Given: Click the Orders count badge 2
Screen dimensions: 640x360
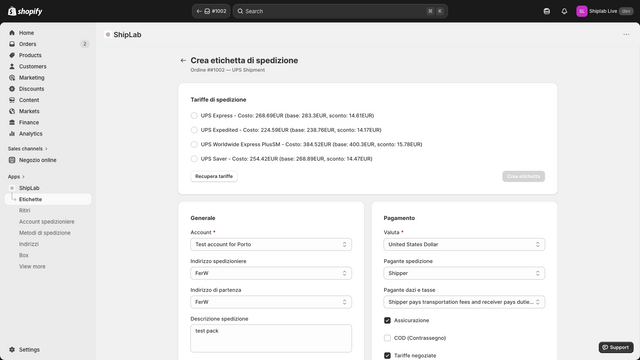Looking at the screenshot, I should click(x=84, y=44).
